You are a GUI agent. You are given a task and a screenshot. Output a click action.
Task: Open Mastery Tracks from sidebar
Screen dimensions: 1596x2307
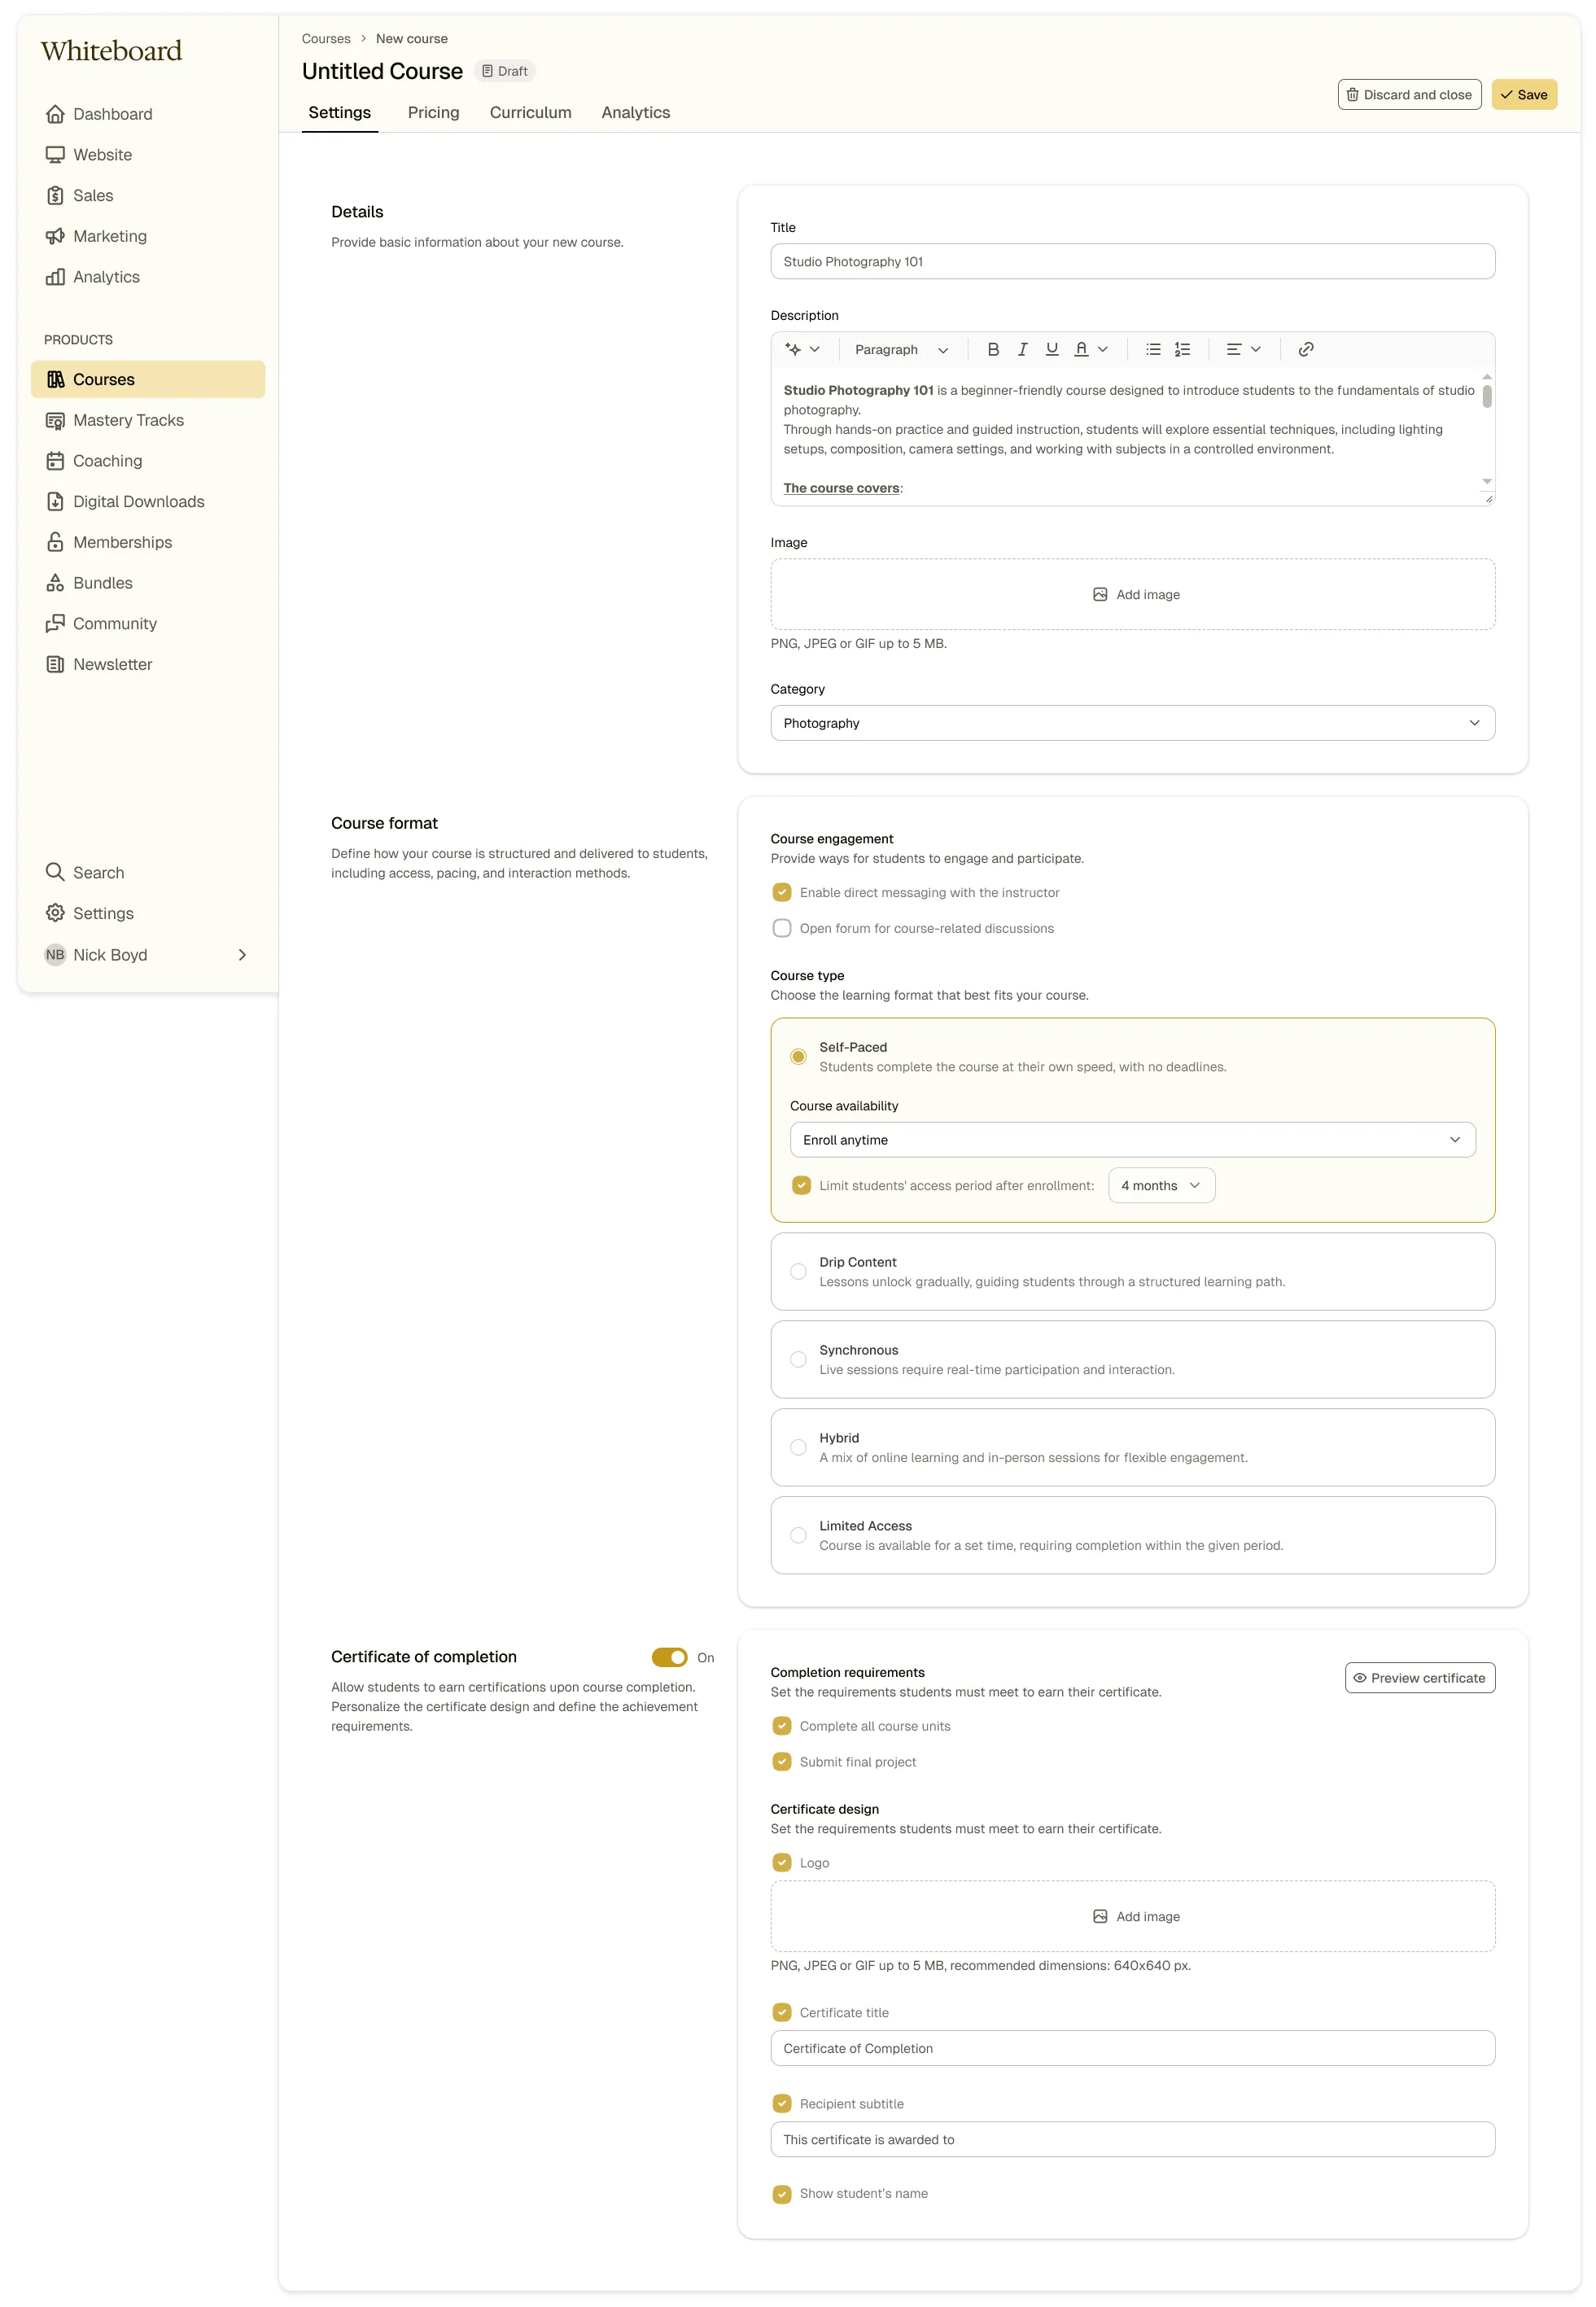[128, 420]
